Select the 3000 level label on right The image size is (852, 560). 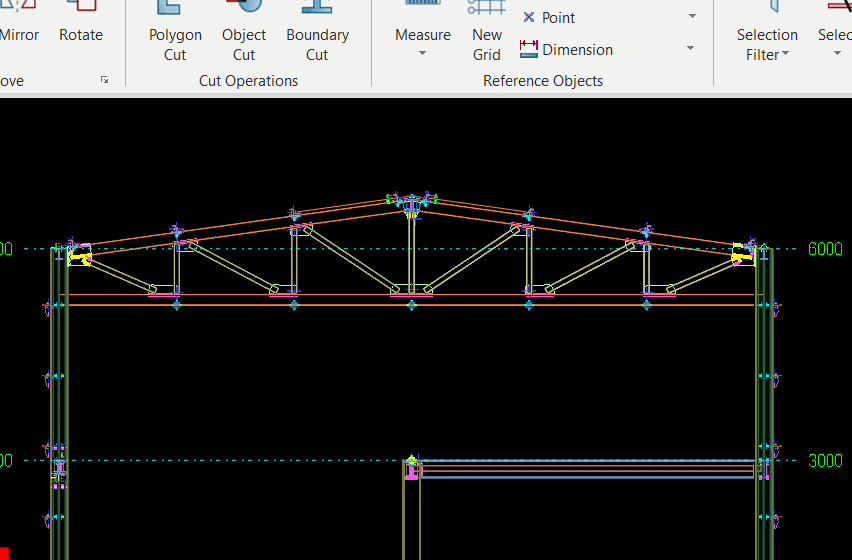(x=825, y=461)
